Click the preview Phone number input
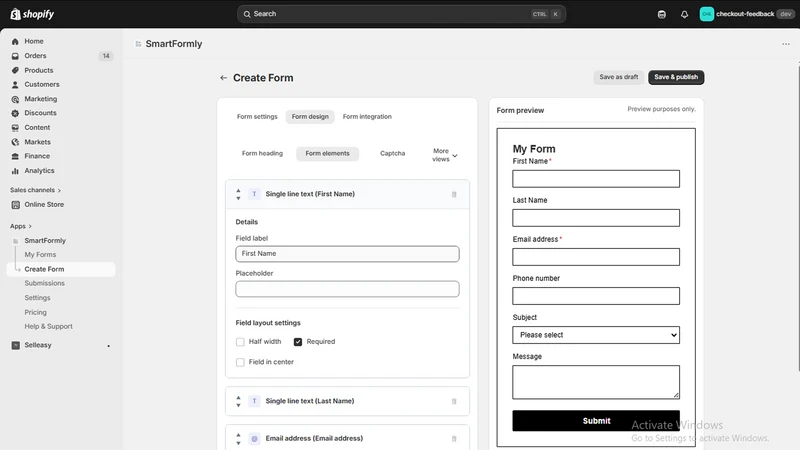Viewport: 800px width, 450px height. point(596,296)
